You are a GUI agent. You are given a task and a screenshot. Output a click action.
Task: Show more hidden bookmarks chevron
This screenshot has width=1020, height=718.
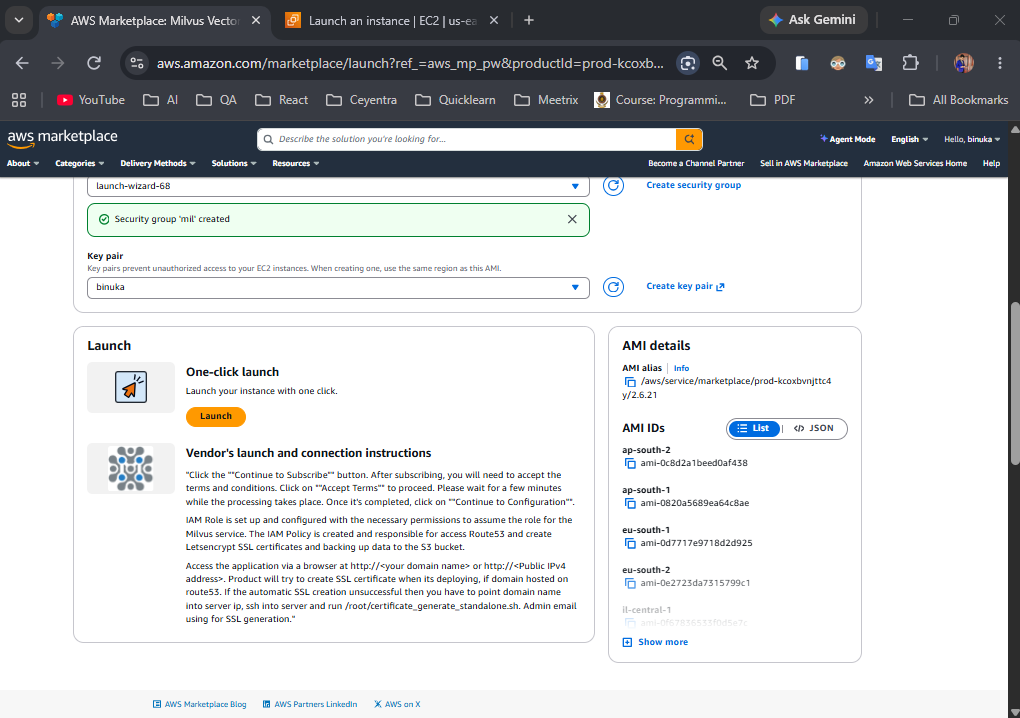[x=868, y=100]
